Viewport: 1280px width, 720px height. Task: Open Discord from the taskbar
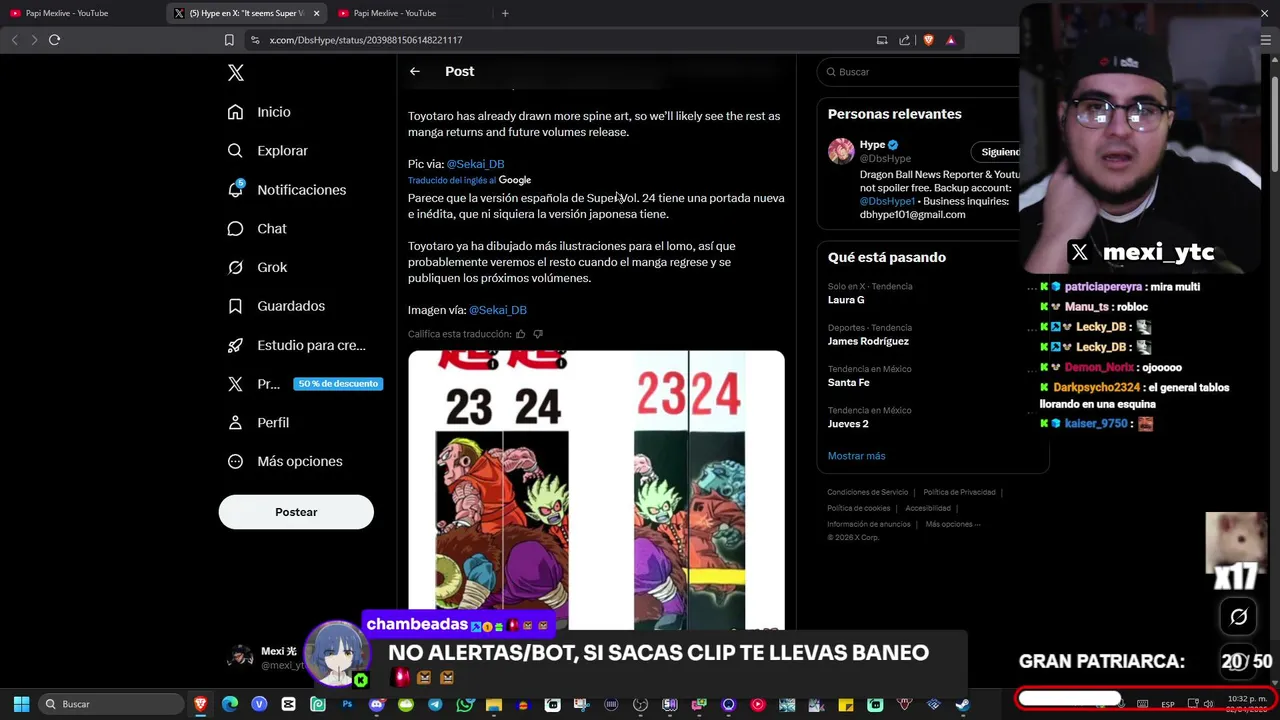(x=376, y=704)
